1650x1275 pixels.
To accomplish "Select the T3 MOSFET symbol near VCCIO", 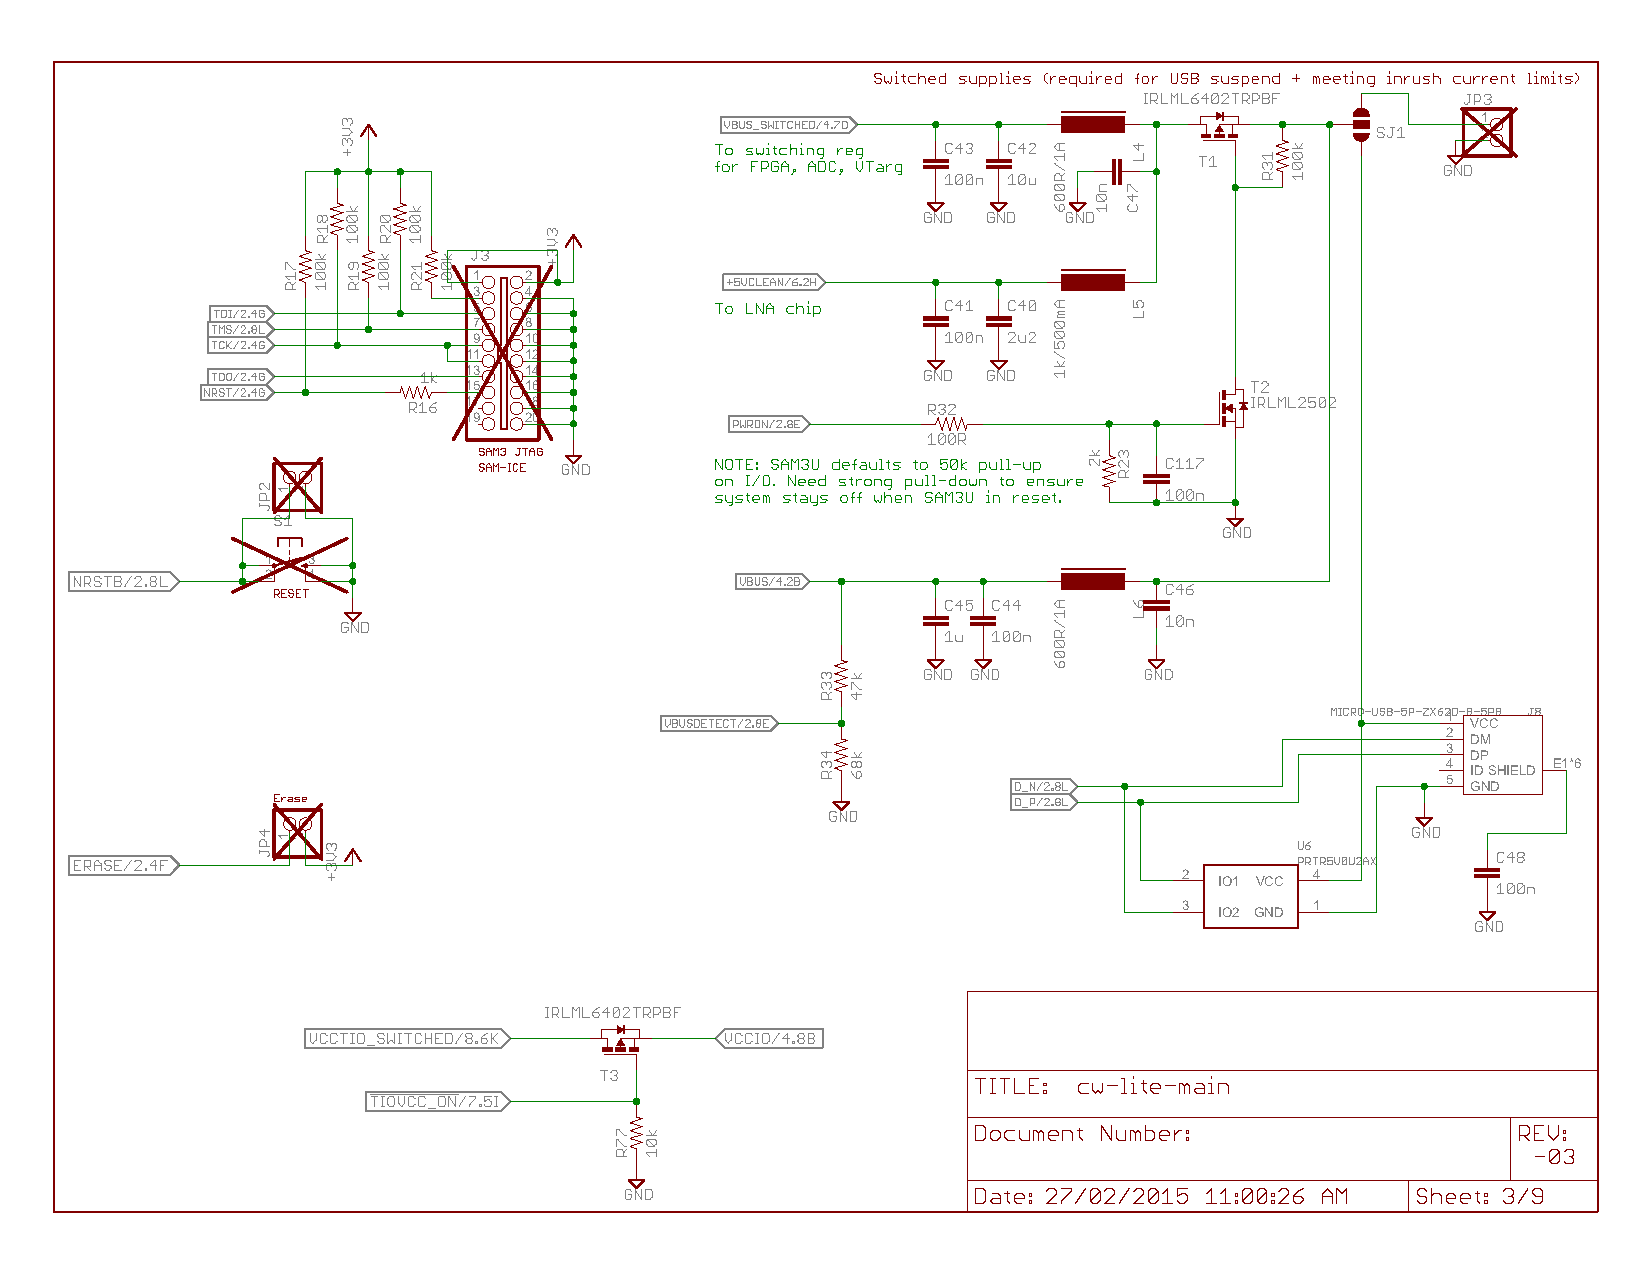I will 620,1040.
